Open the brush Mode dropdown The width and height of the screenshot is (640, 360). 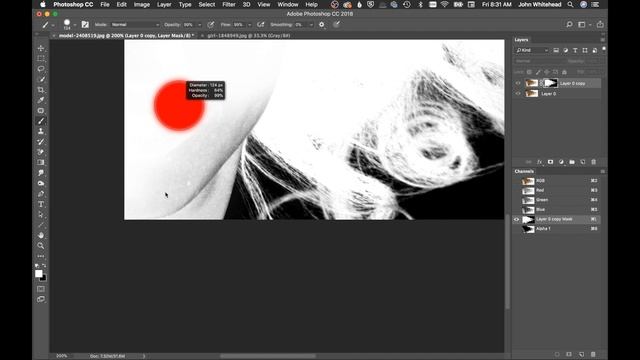point(135,24)
